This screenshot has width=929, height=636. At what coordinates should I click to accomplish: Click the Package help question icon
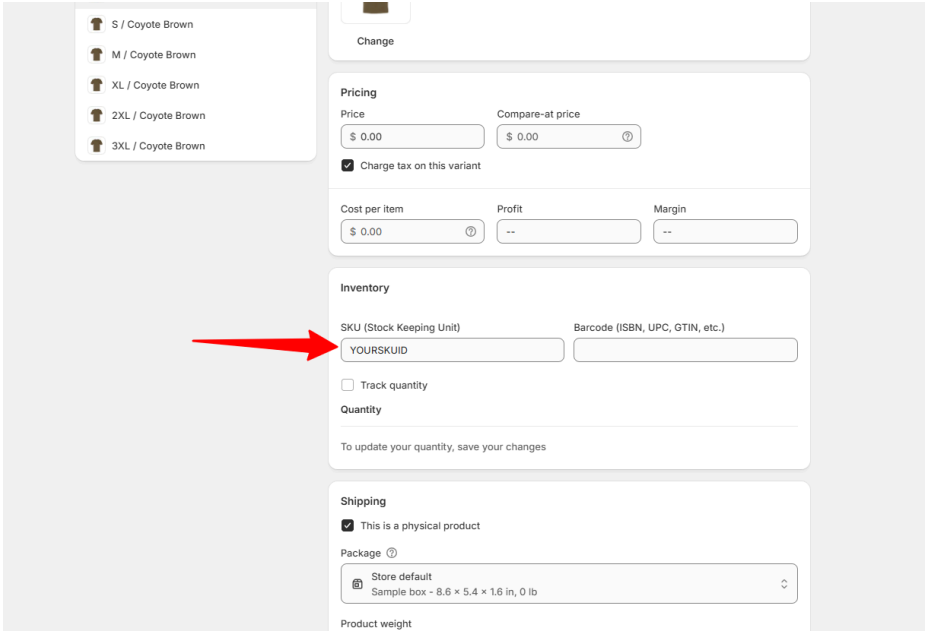pyautogui.click(x=392, y=553)
